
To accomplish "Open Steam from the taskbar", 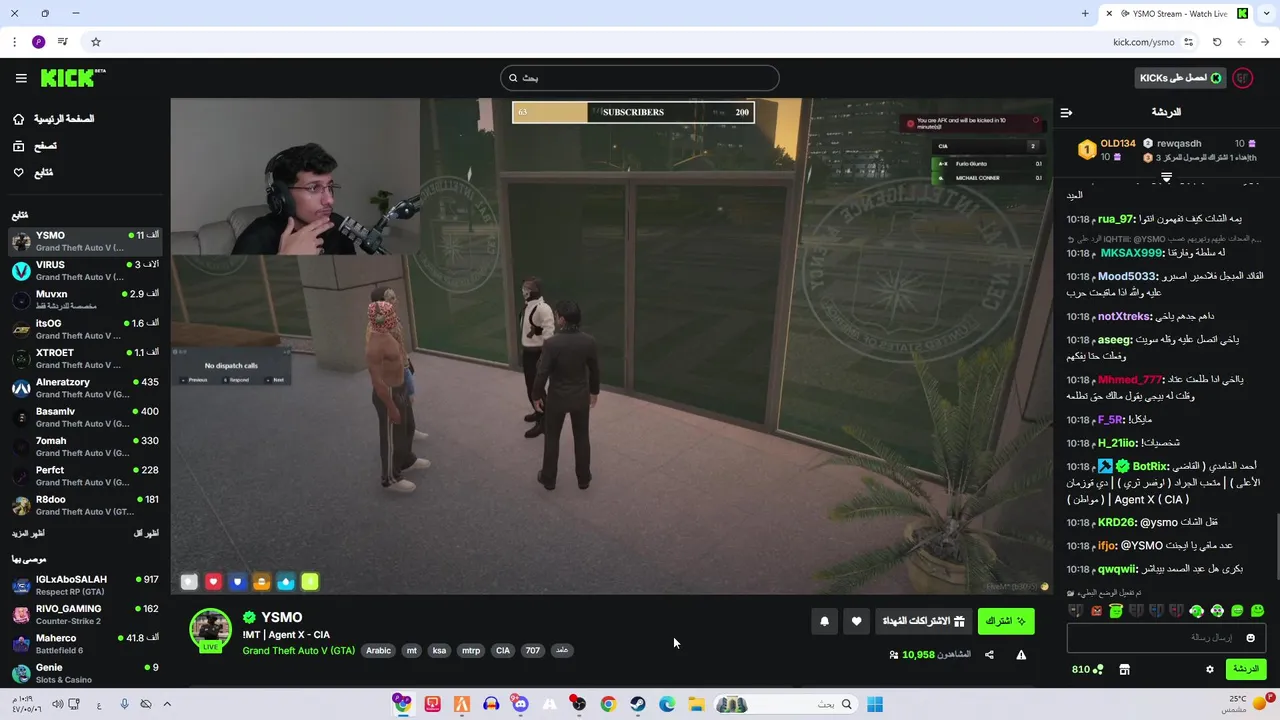I will (637, 704).
